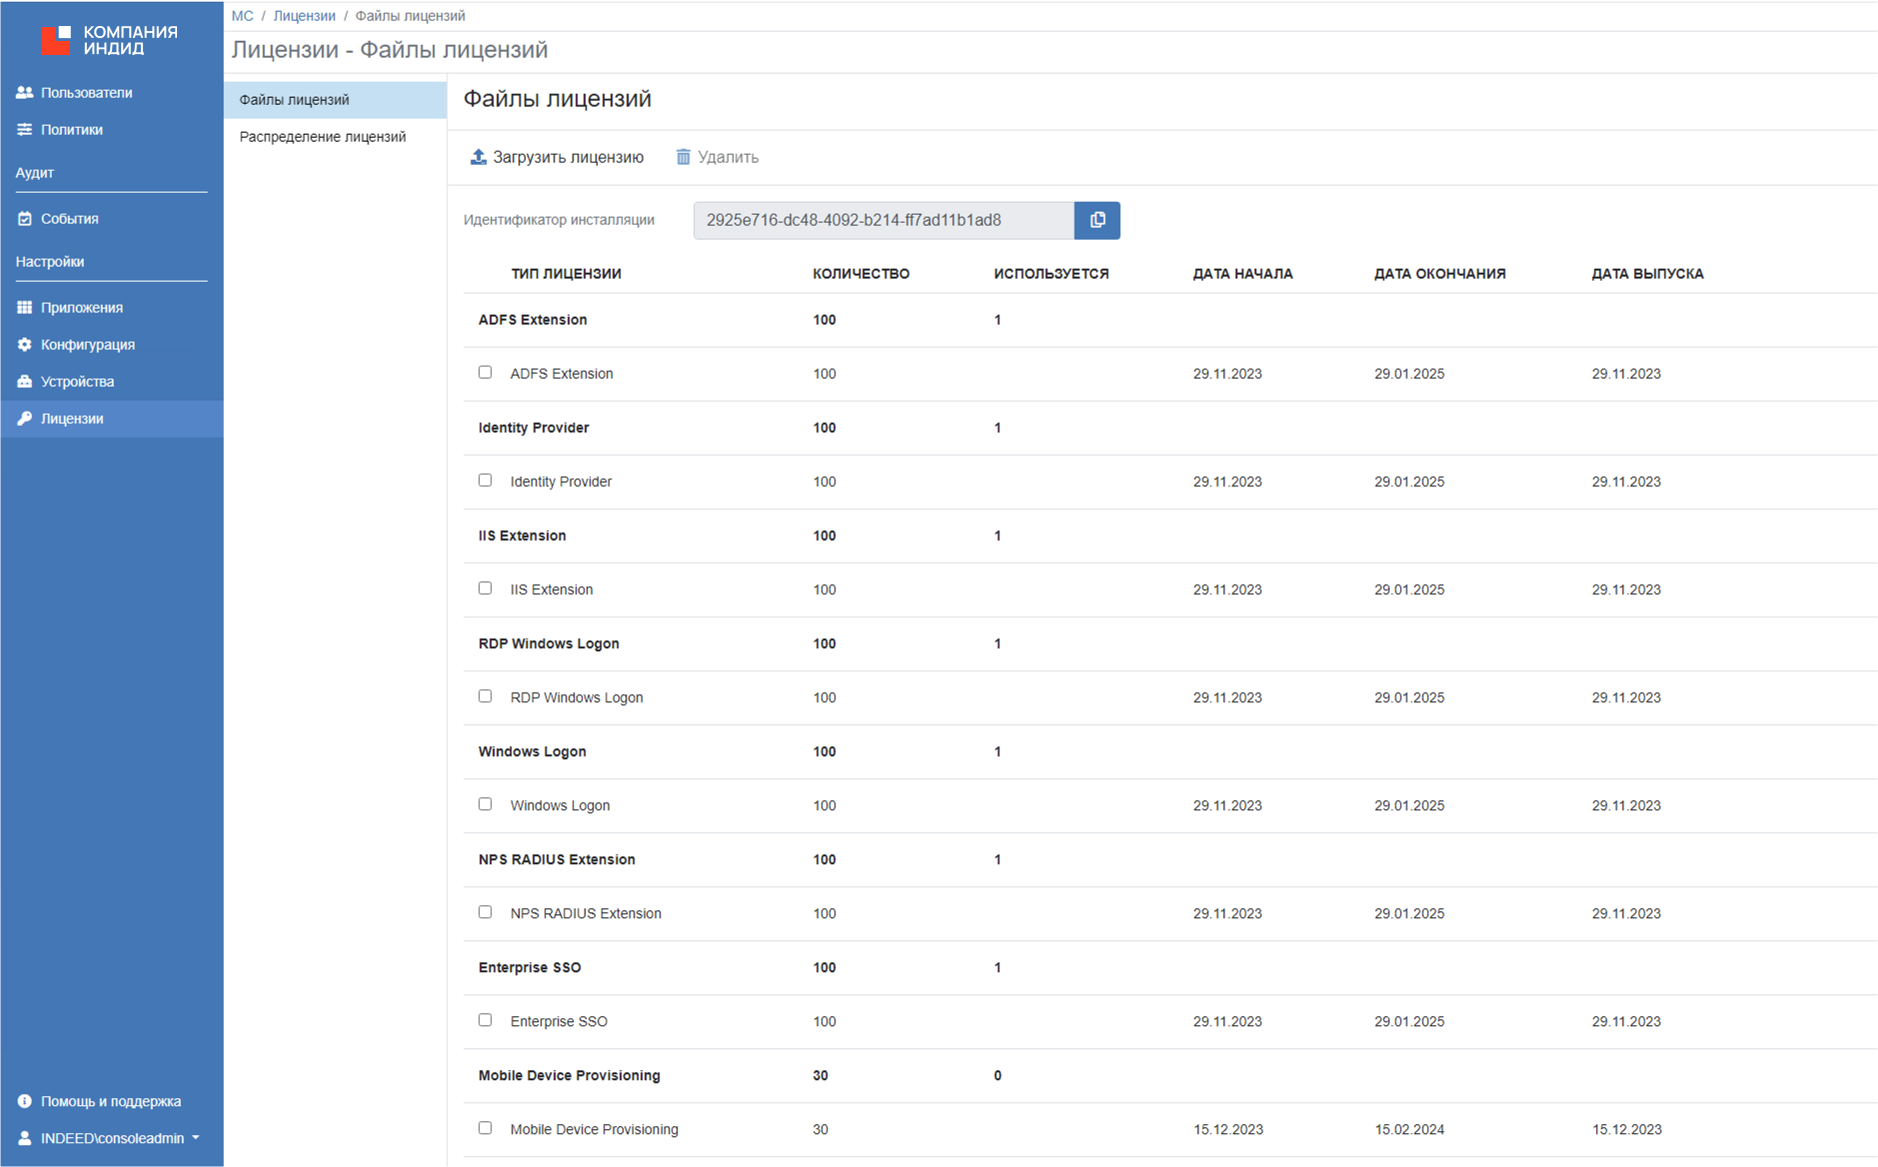Screen dimensions: 1878x1167
Task: Click the Devices icon in sidebar
Action: 25,381
